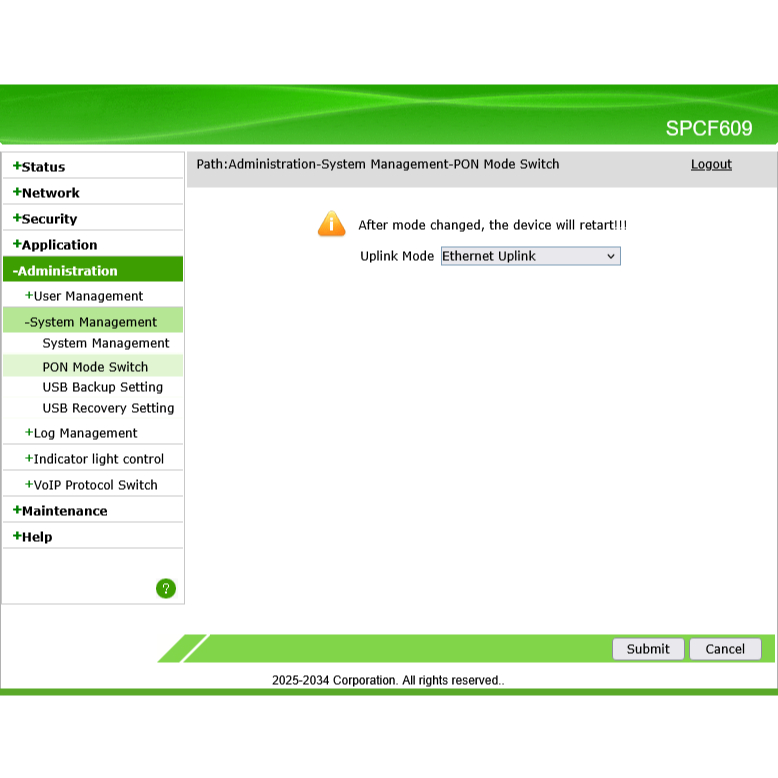This screenshot has height=778, width=778.
Task: Expand the Security menu section
Action: tap(49, 219)
